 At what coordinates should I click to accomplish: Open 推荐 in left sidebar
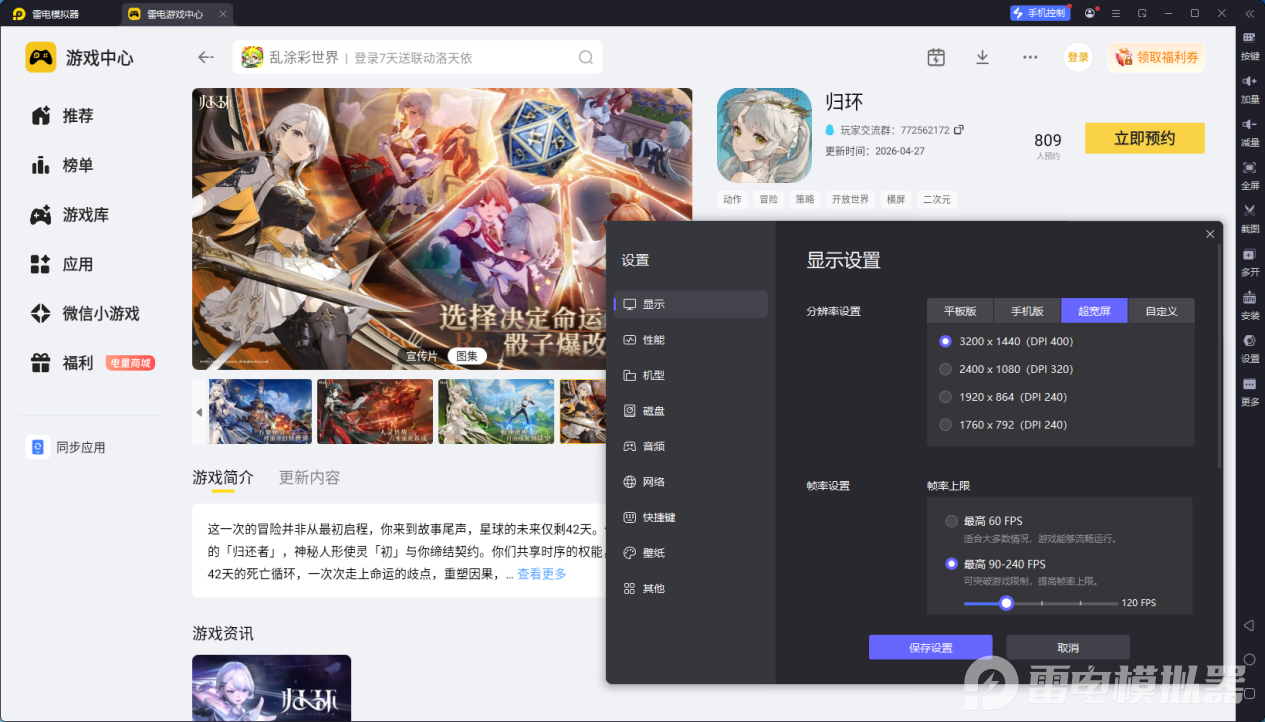(62, 116)
